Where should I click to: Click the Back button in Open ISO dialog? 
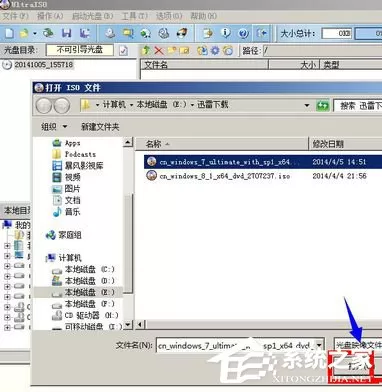pyautogui.click(x=44, y=106)
